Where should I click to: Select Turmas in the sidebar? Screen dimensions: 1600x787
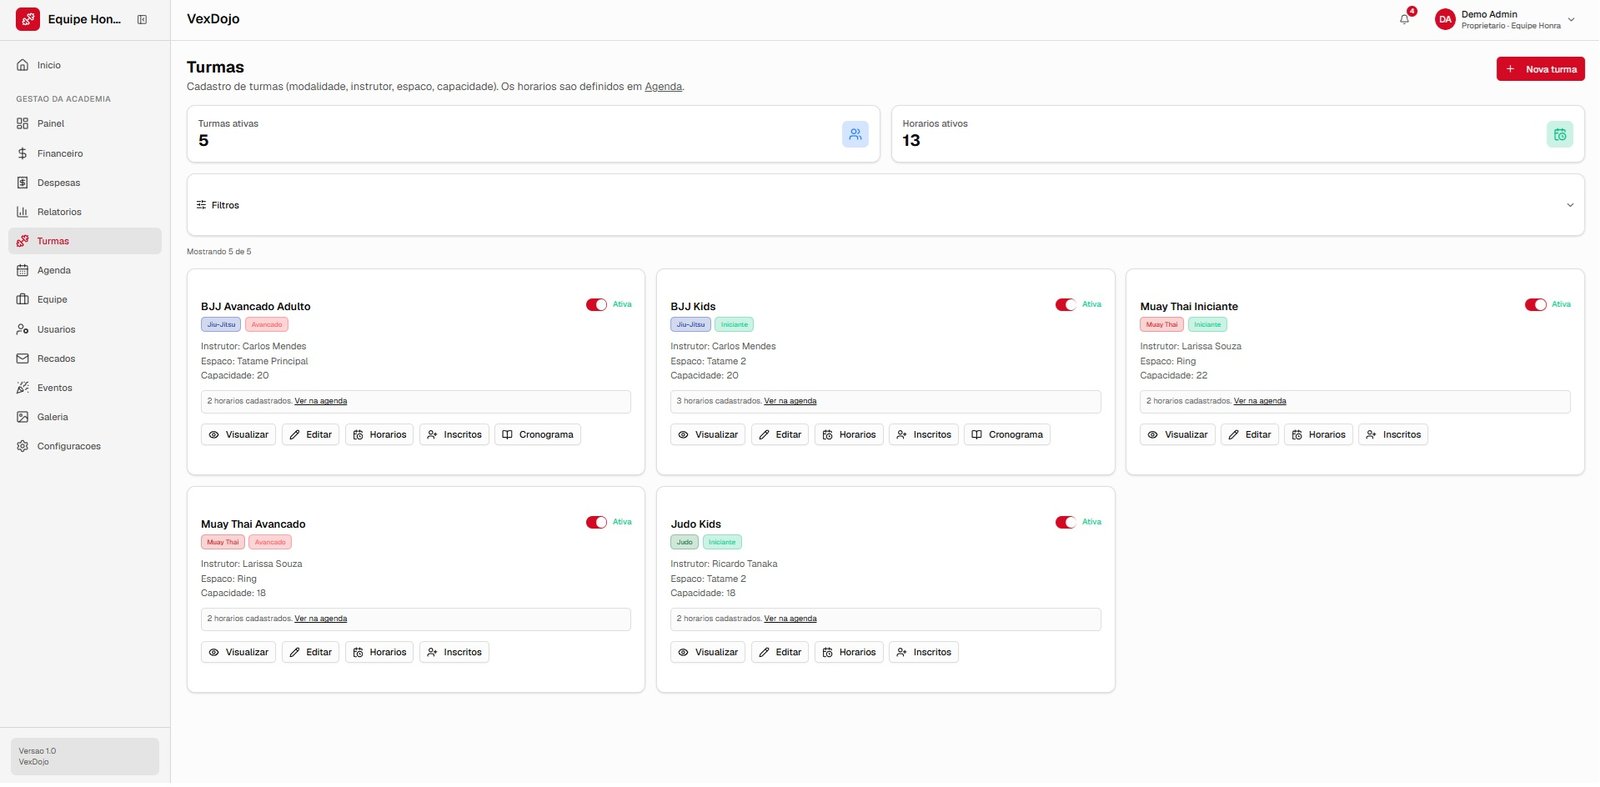85,241
